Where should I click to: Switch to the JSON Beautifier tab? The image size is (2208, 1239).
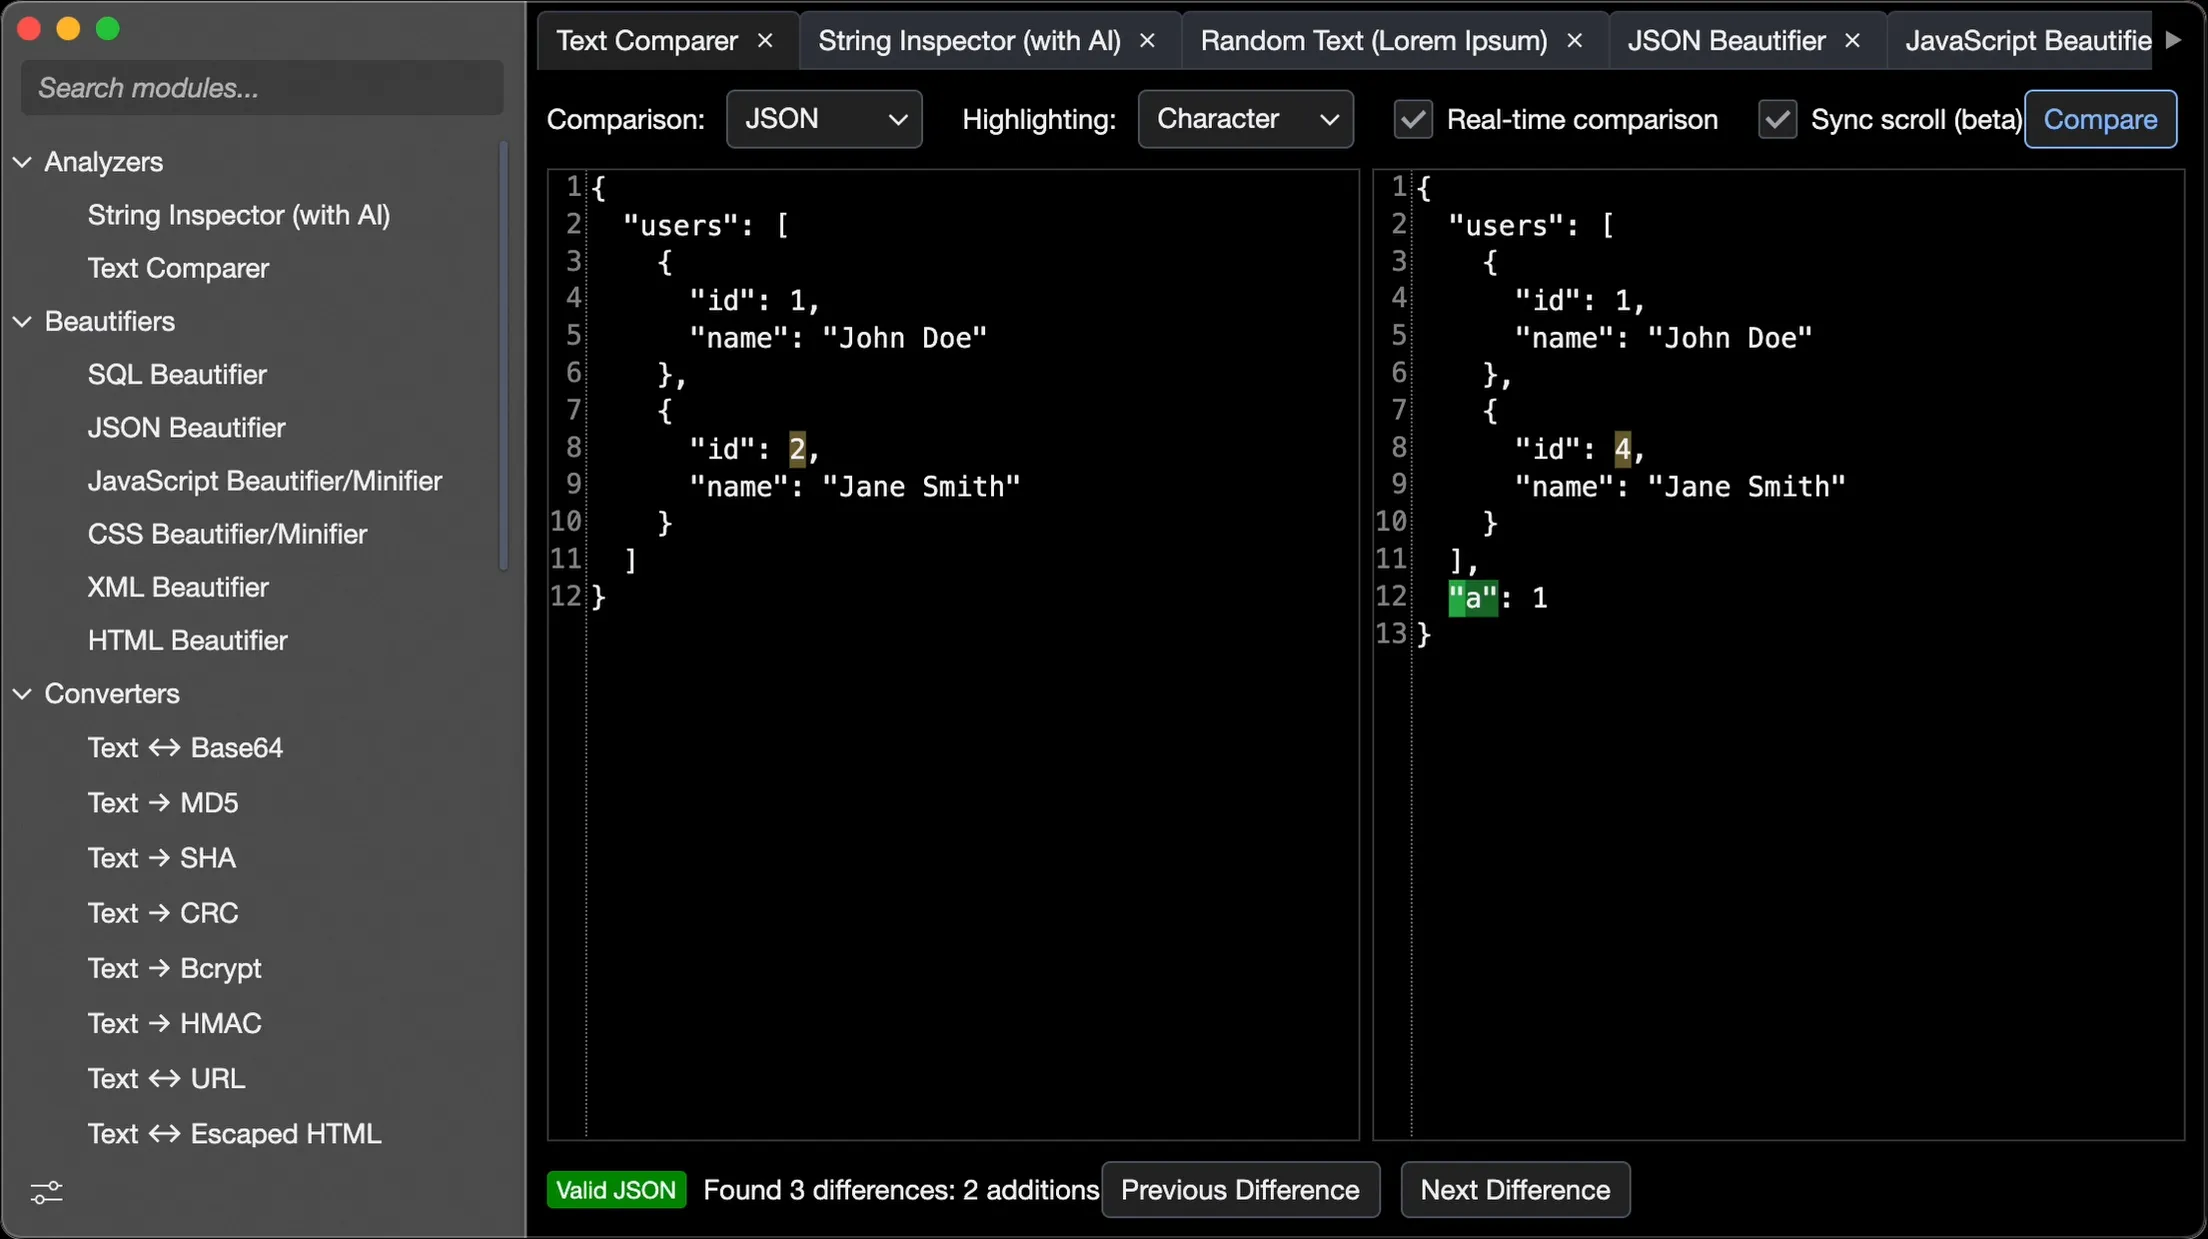1725,41
